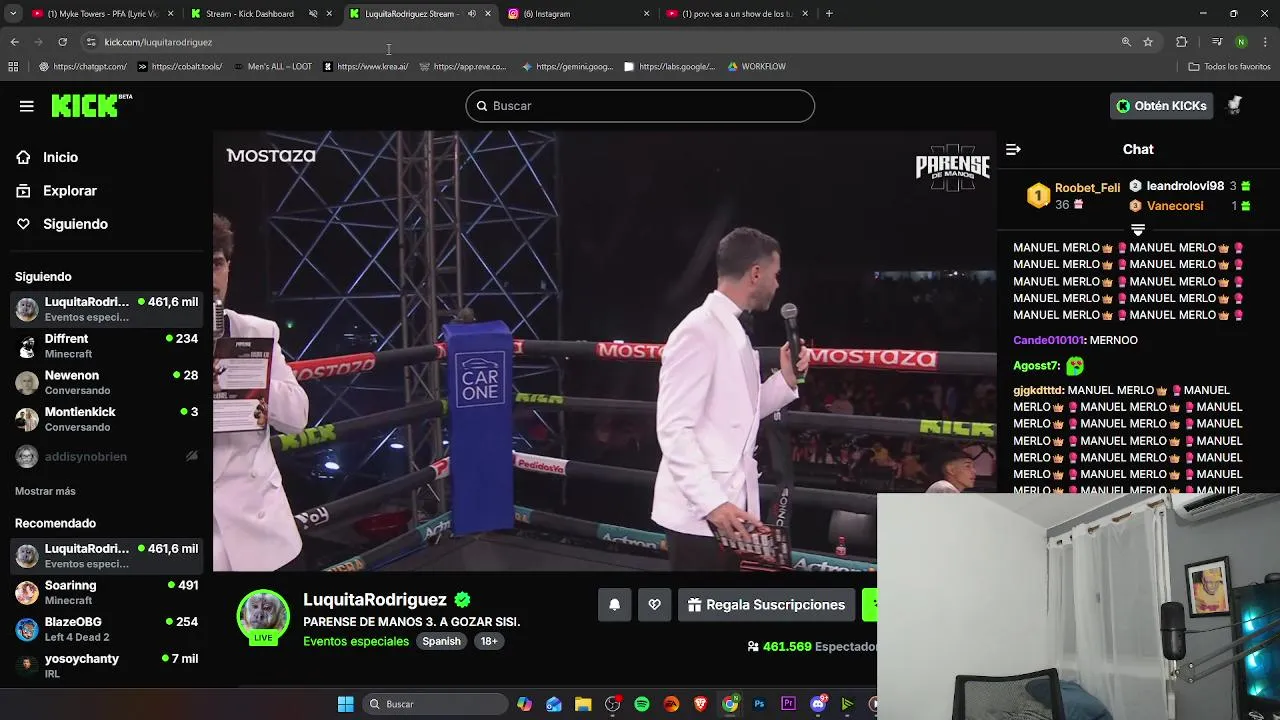The width and height of the screenshot is (1280, 720).
Task: Open the Kick hamburger menu
Action: tap(27, 106)
